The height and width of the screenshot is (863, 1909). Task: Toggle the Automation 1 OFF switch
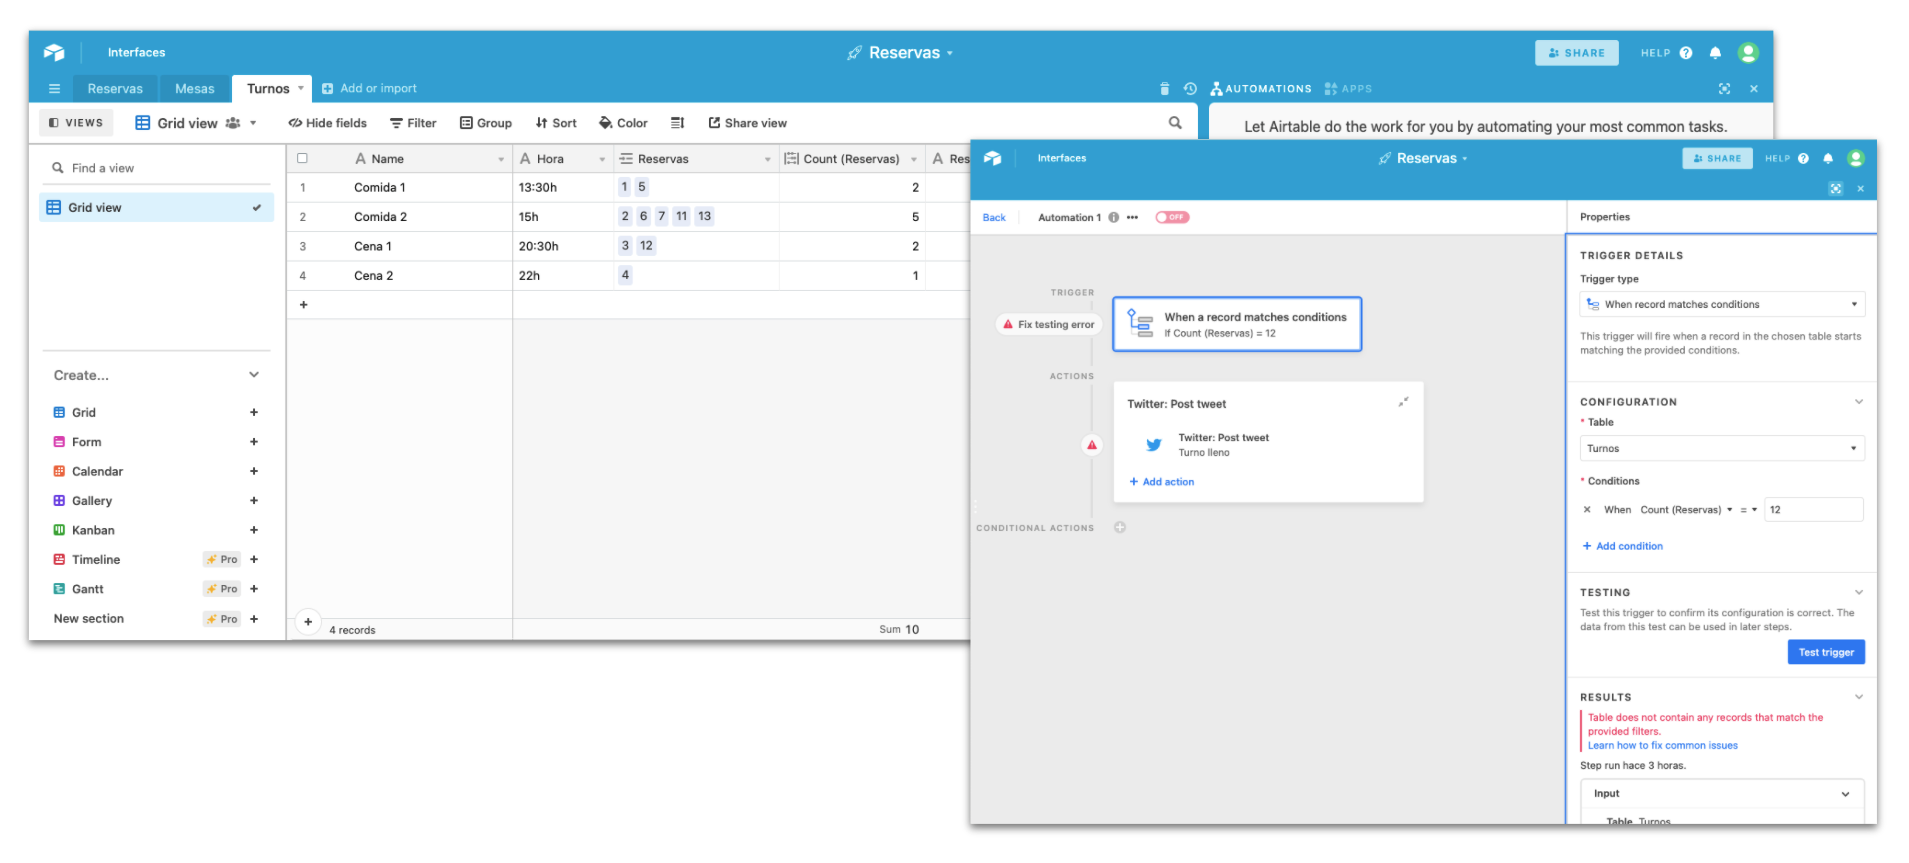coord(1172,217)
